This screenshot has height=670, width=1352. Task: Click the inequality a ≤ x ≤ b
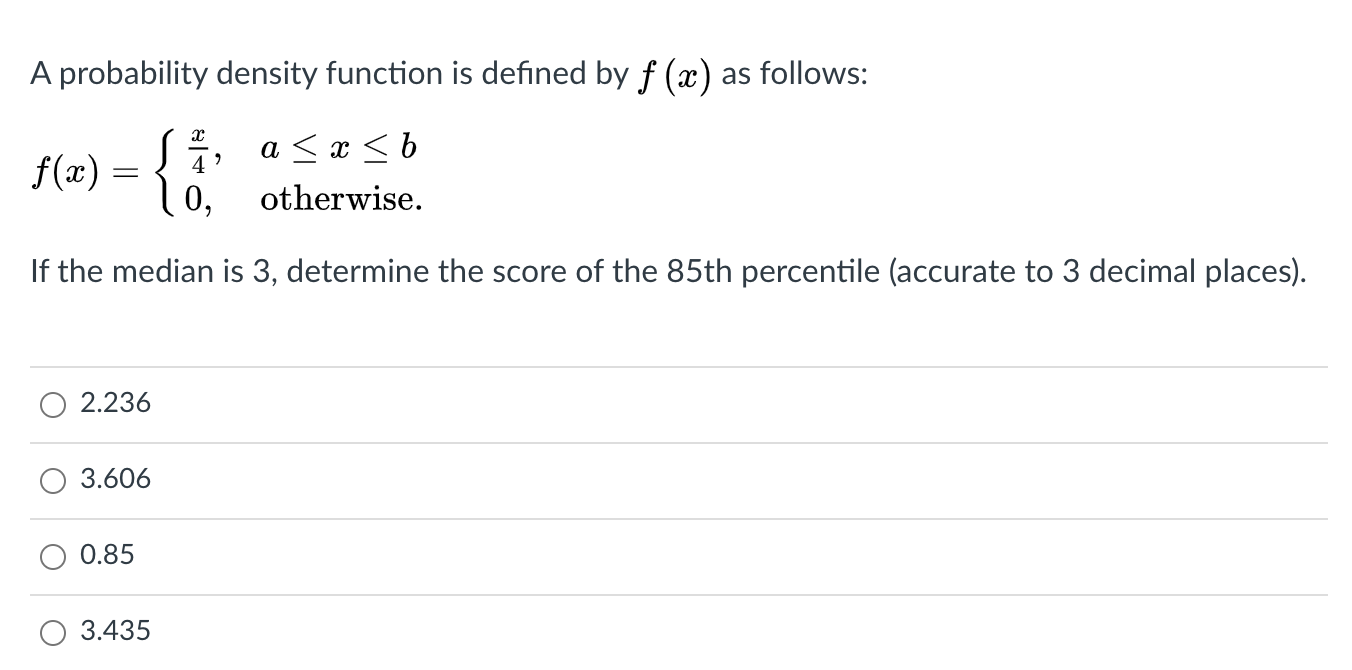tap(339, 147)
